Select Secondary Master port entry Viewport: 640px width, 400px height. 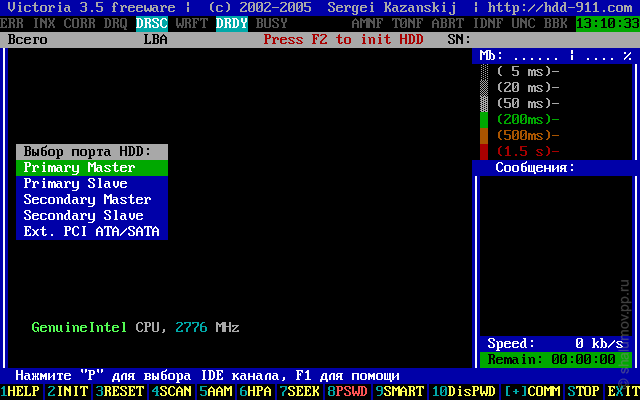[x=92, y=200]
